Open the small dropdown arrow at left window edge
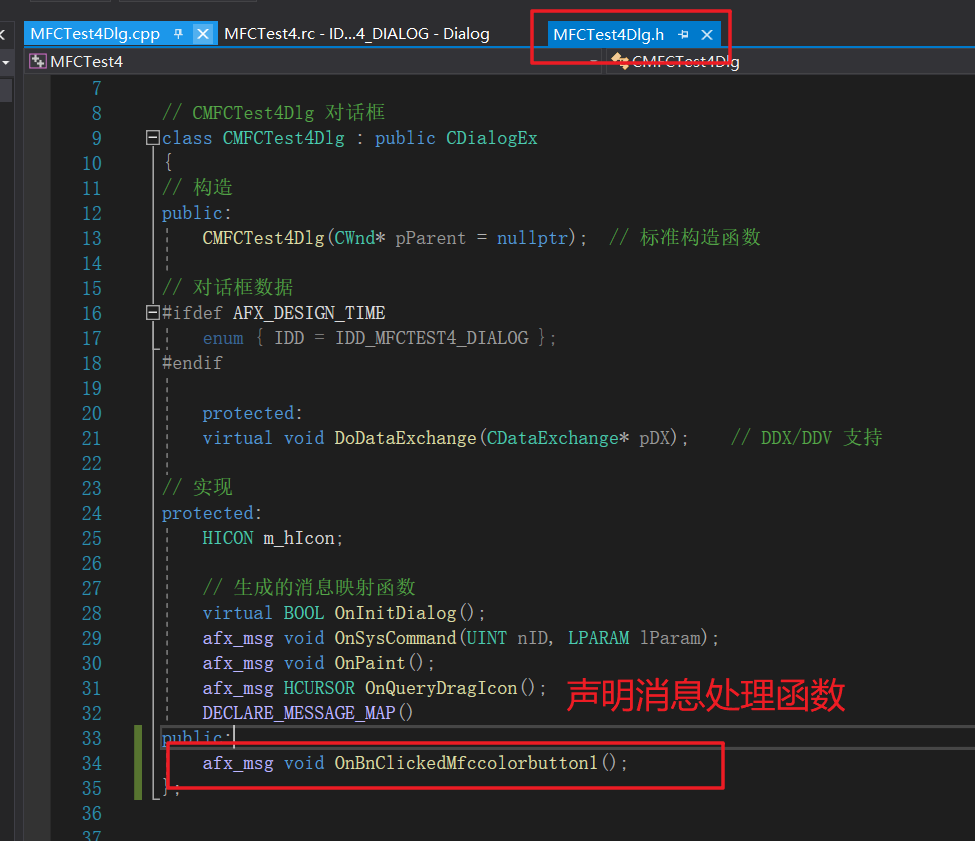 click(x=6, y=62)
